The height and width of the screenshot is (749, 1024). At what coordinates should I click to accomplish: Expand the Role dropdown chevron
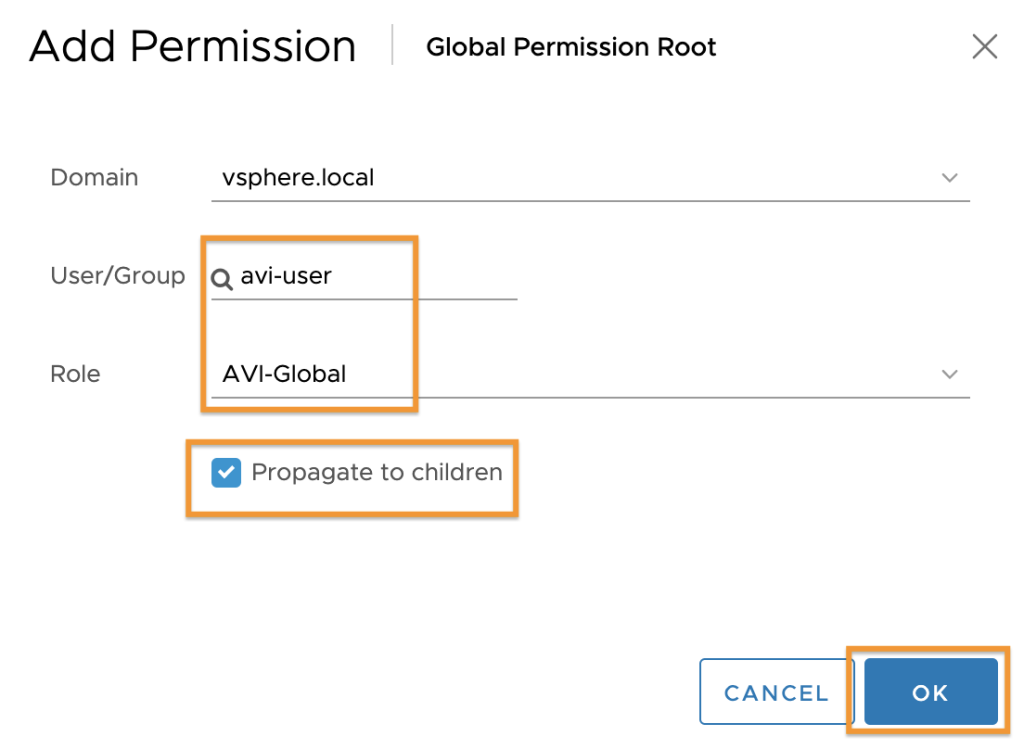point(950,374)
